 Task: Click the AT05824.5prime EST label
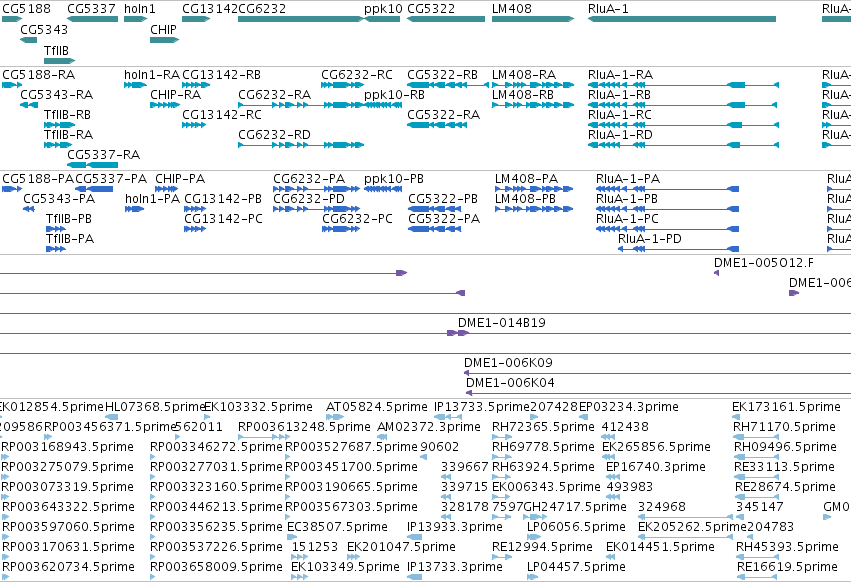coord(377,407)
